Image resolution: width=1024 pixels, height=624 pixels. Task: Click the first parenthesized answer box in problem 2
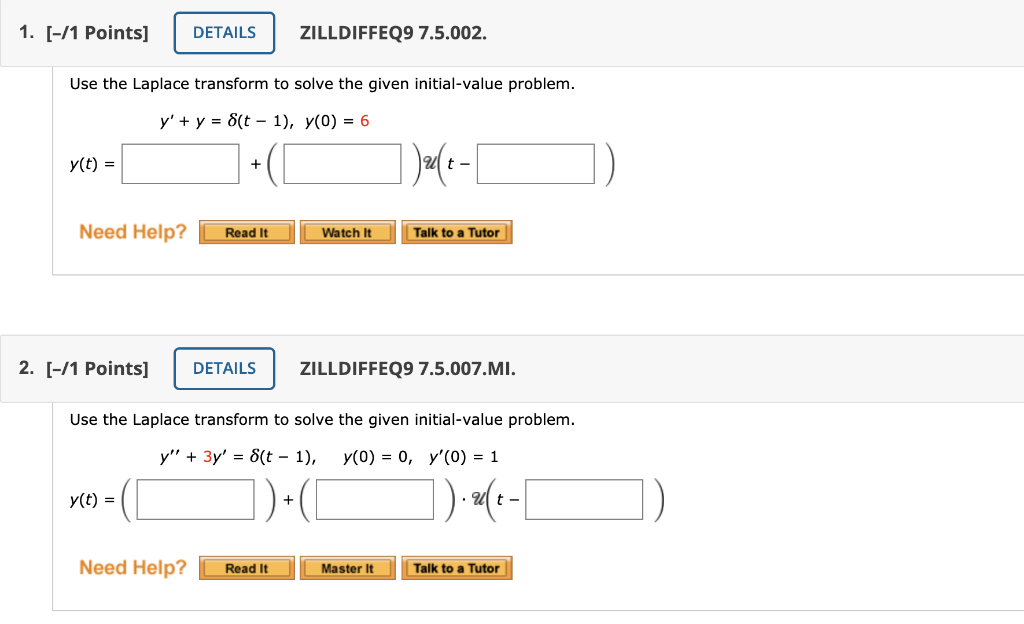(194, 499)
